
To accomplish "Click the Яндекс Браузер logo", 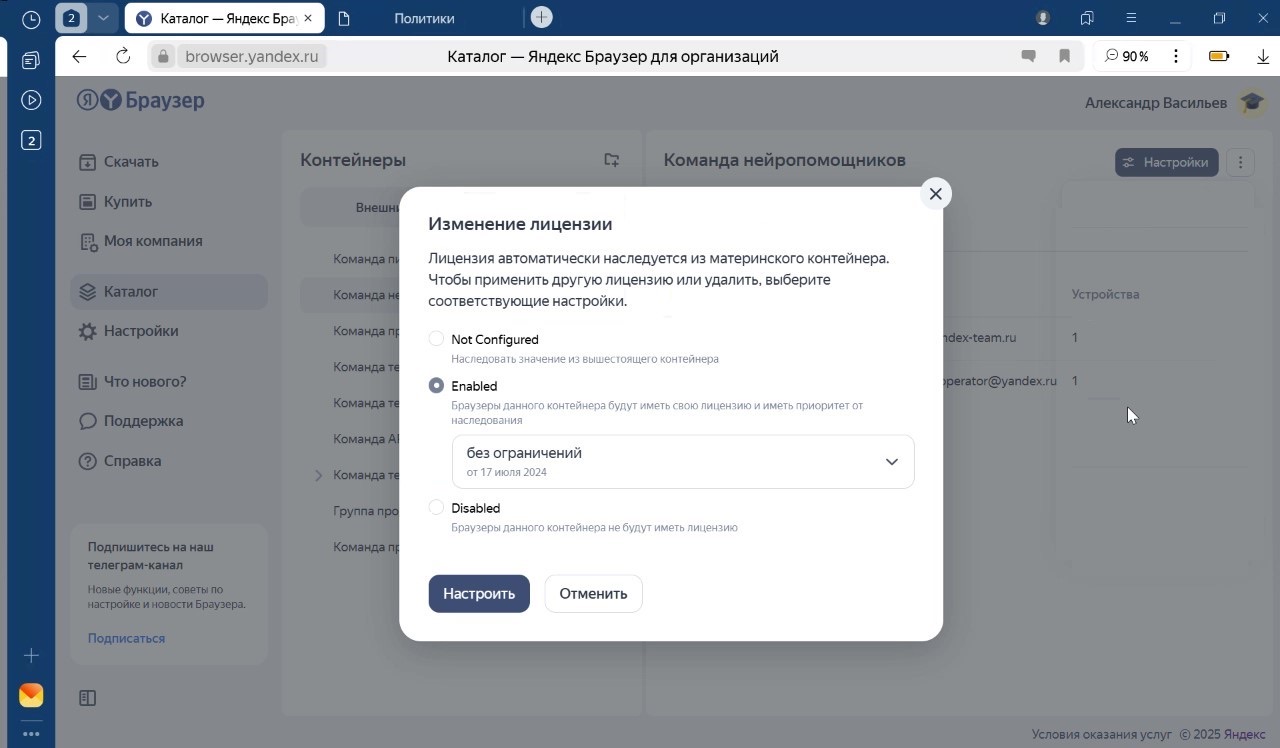I will pyautogui.click(x=141, y=100).
